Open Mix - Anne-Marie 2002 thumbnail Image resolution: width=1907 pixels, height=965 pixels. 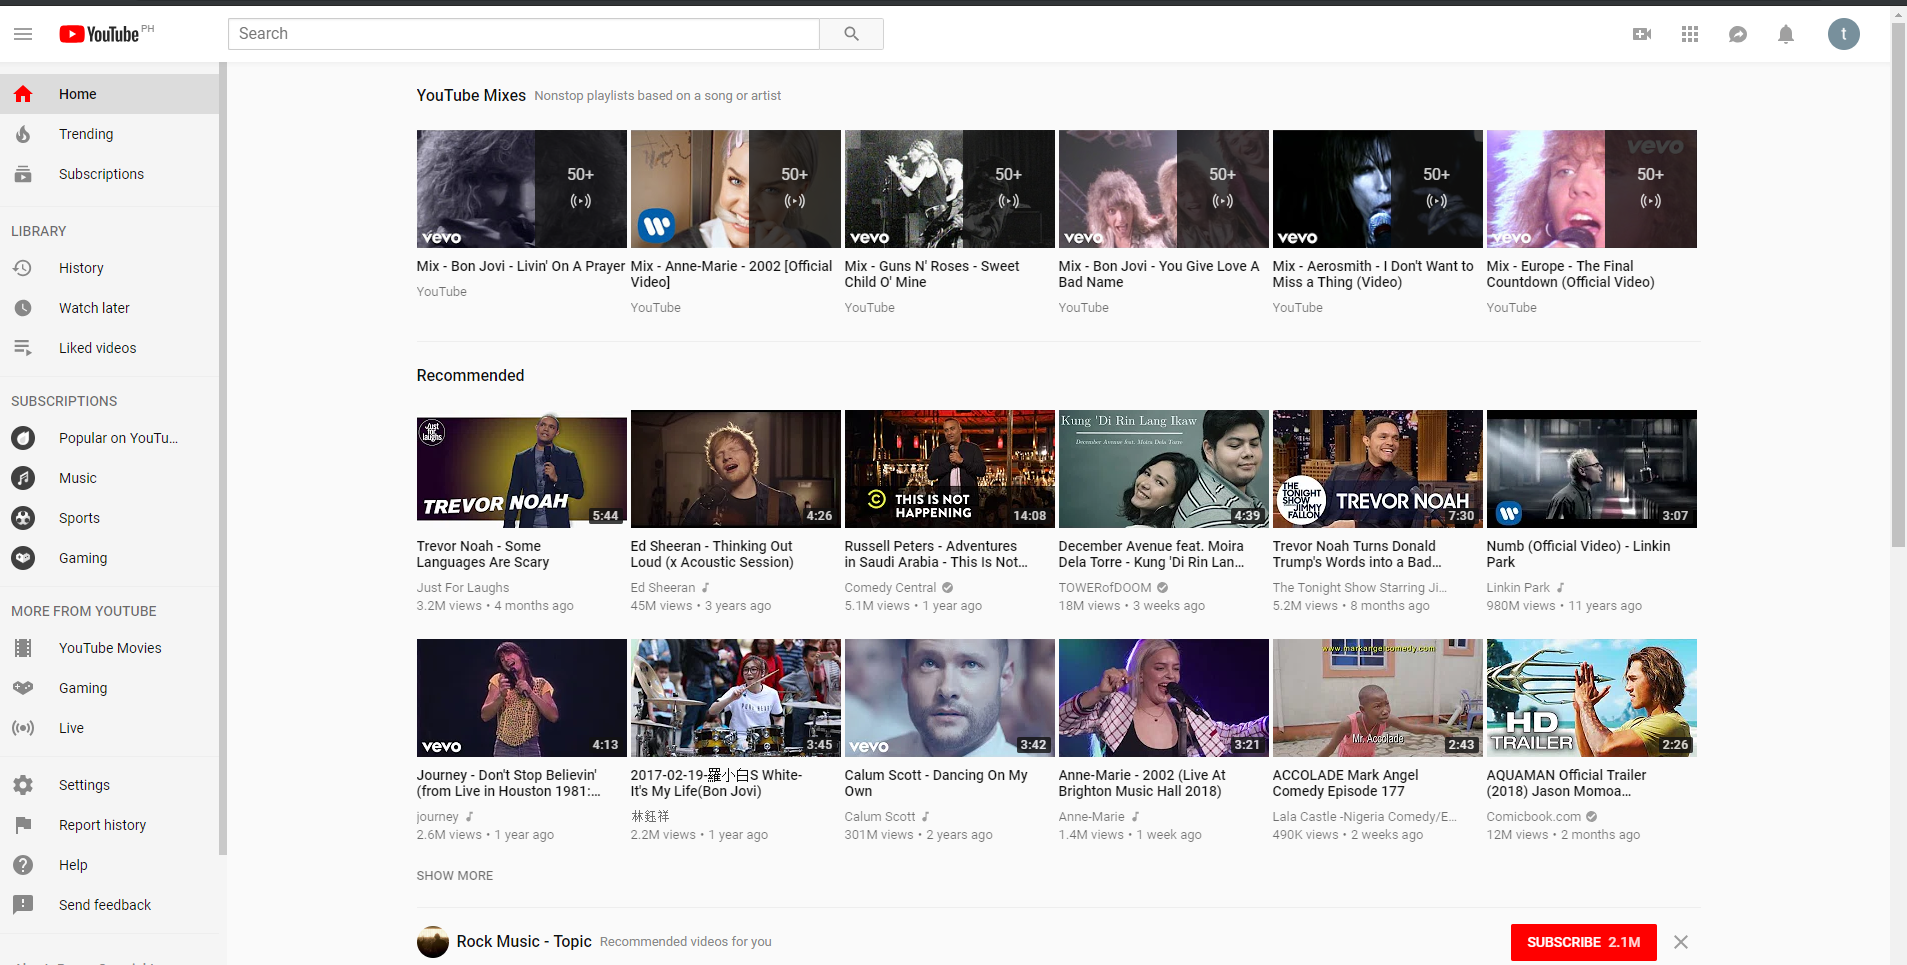pyautogui.click(x=736, y=189)
